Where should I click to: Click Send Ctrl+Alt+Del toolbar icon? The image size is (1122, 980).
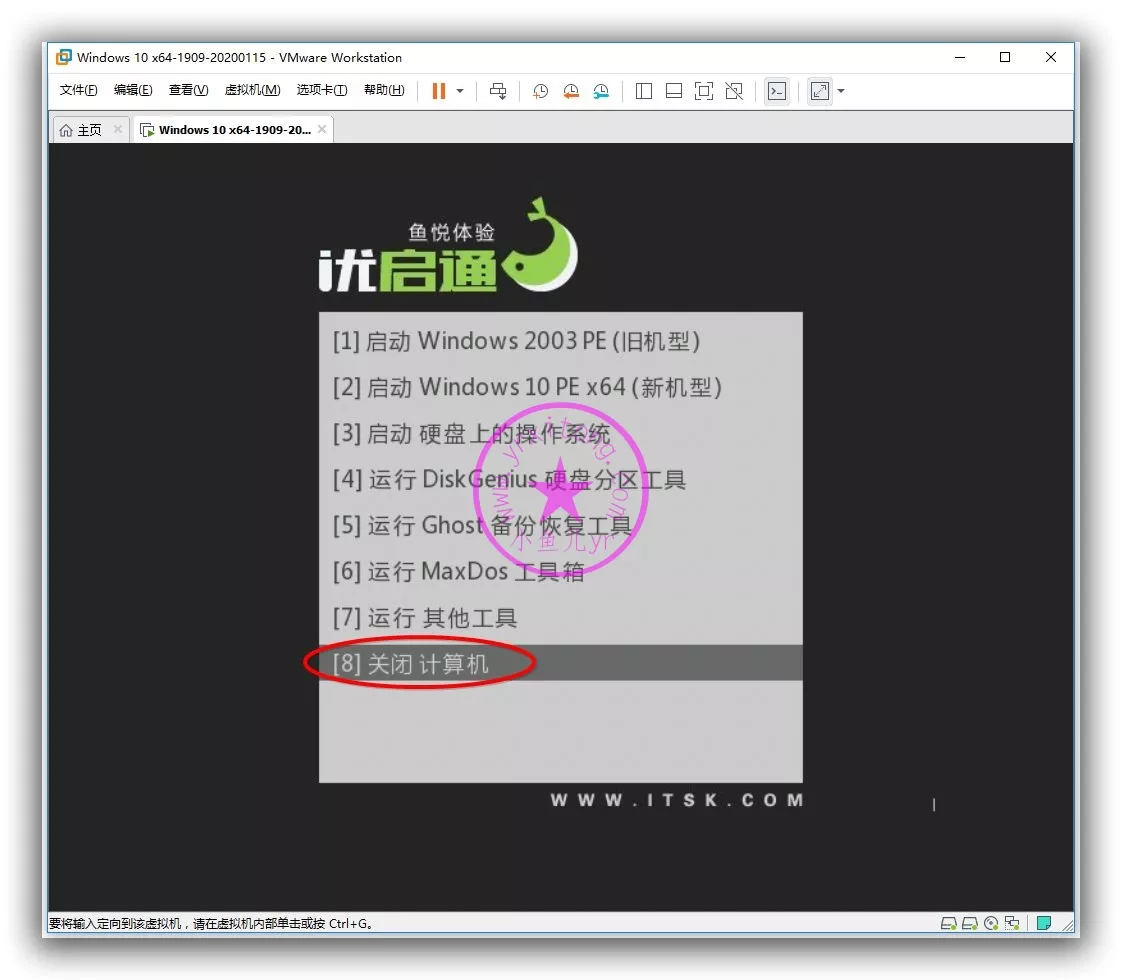pos(498,91)
